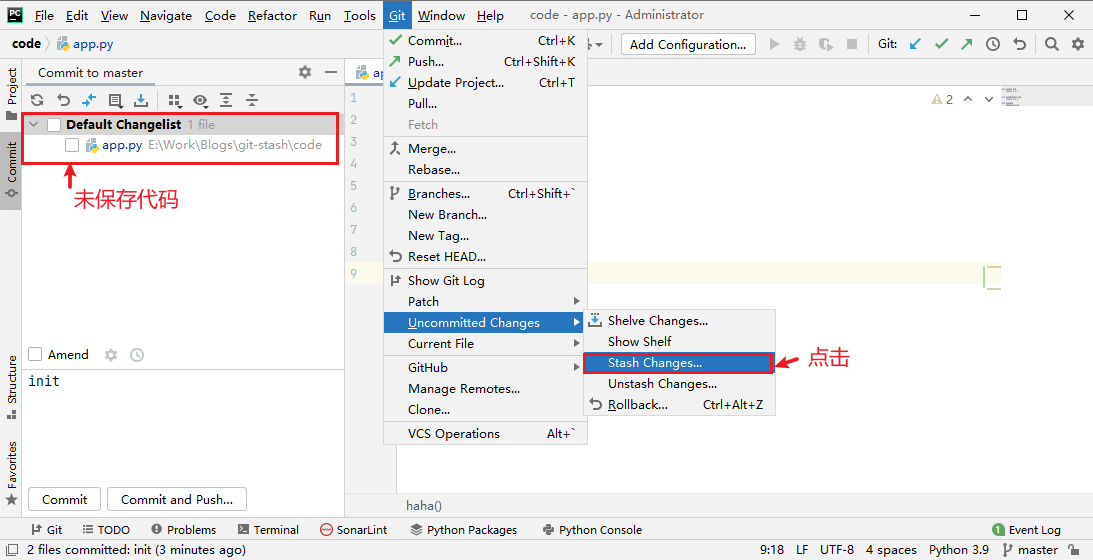
Task: Click the Search Everywhere magnifier icon
Action: (1052, 44)
